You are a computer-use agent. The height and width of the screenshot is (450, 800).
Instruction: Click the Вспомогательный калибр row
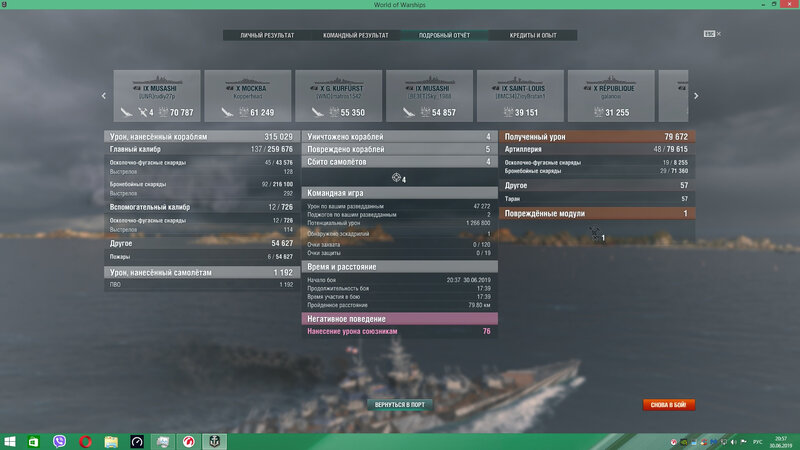(202, 207)
